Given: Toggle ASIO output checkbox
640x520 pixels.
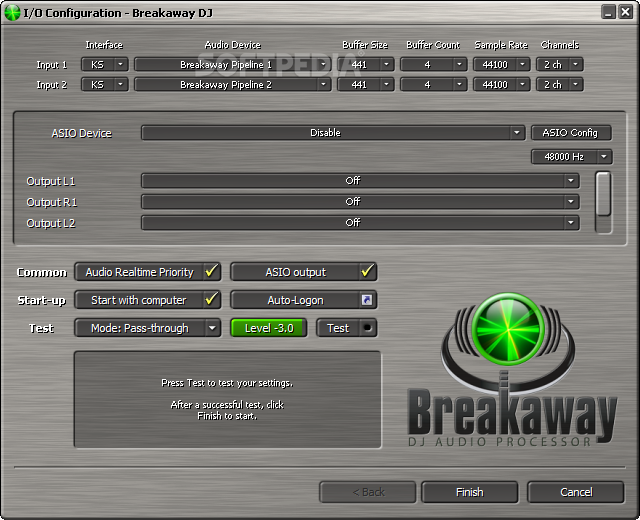Looking at the screenshot, I should pos(304,272).
